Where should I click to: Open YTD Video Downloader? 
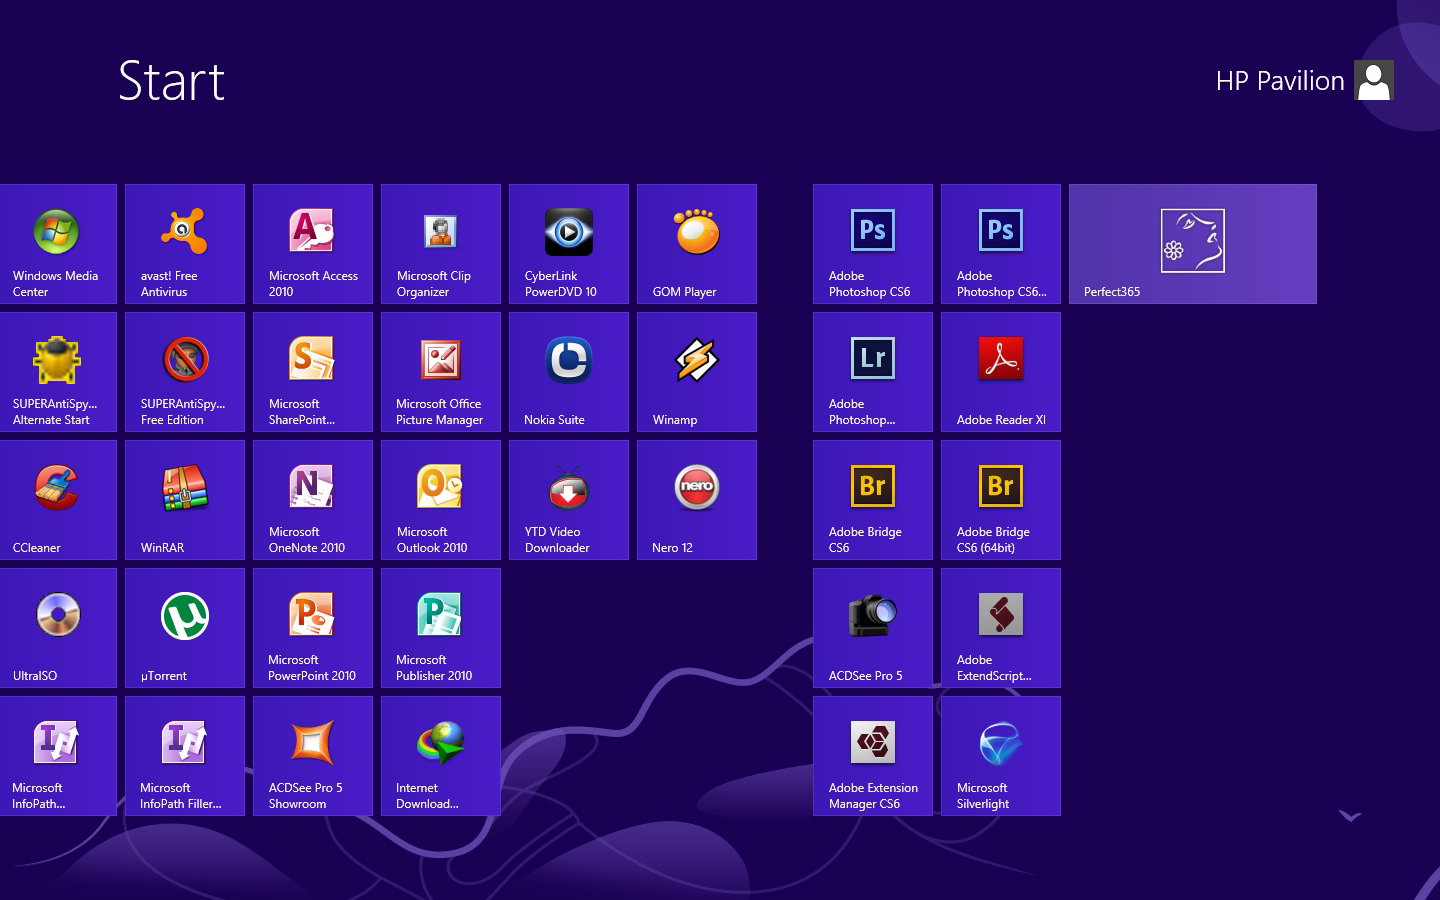coord(569,500)
